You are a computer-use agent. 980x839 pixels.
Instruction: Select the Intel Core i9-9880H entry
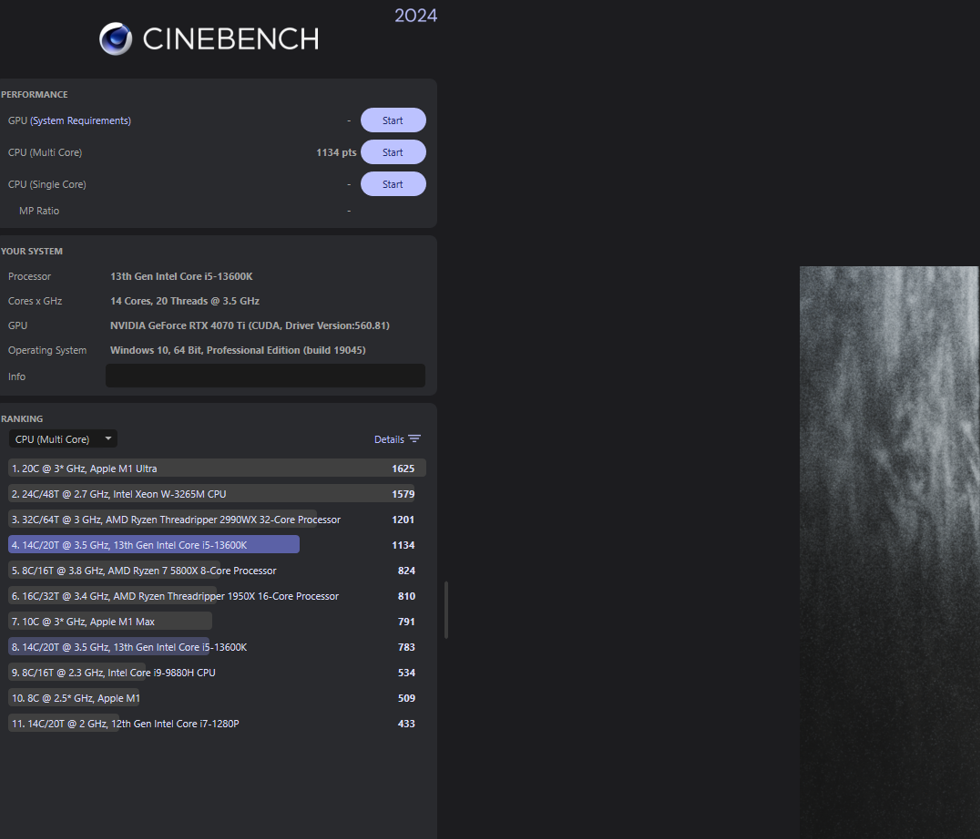217,673
